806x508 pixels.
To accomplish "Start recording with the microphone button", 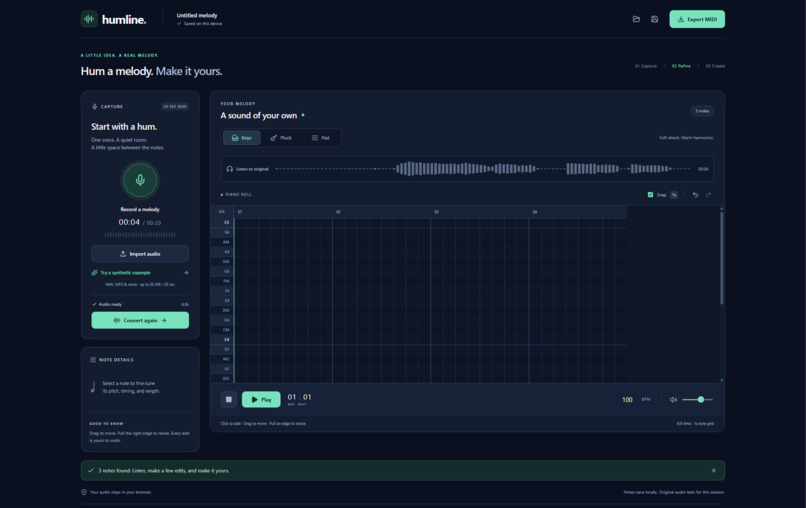I will pyautogui.click(x=140, y=180).
